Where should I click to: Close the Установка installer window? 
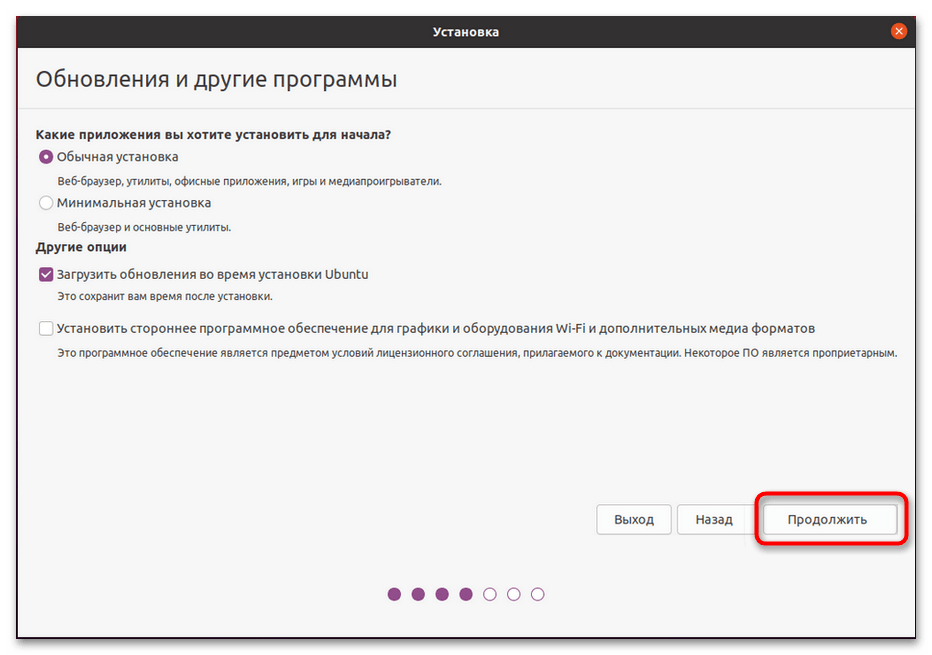click(899, 31)
